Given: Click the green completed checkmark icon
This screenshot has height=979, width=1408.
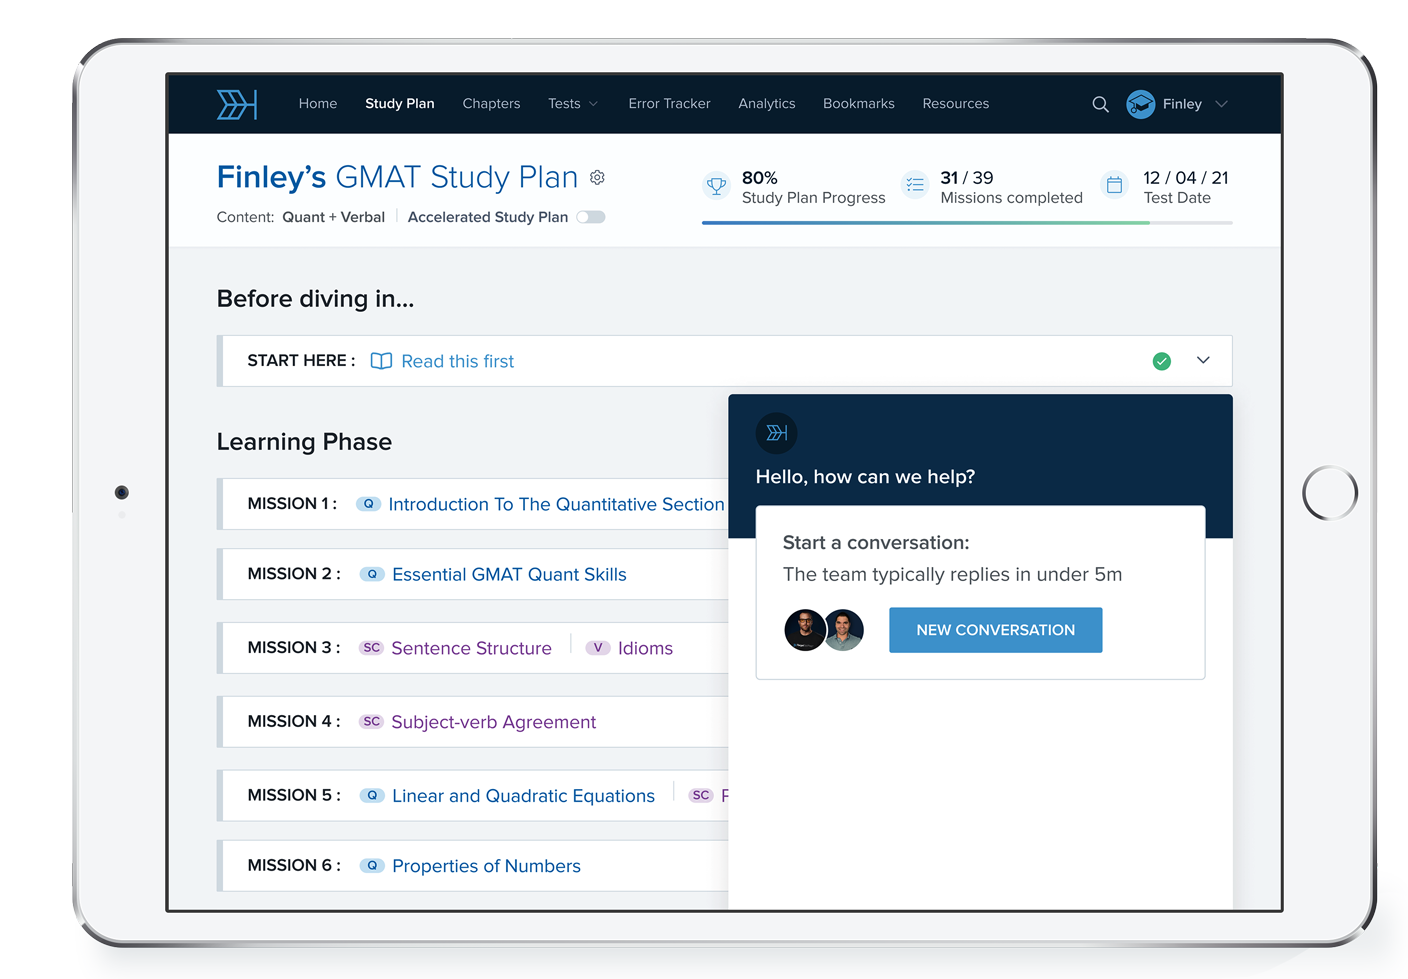Looking at the screenshot, I should click(1161, 361).
